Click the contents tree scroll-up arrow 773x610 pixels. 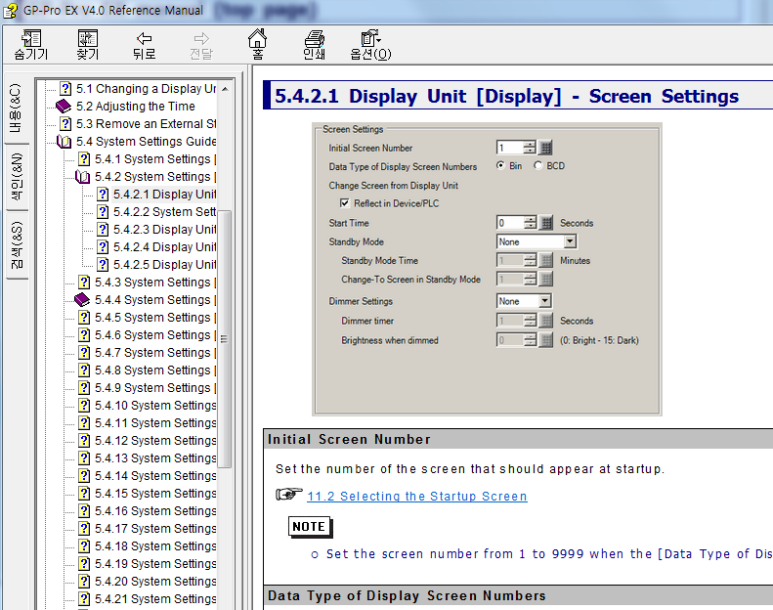click(225, 89)
